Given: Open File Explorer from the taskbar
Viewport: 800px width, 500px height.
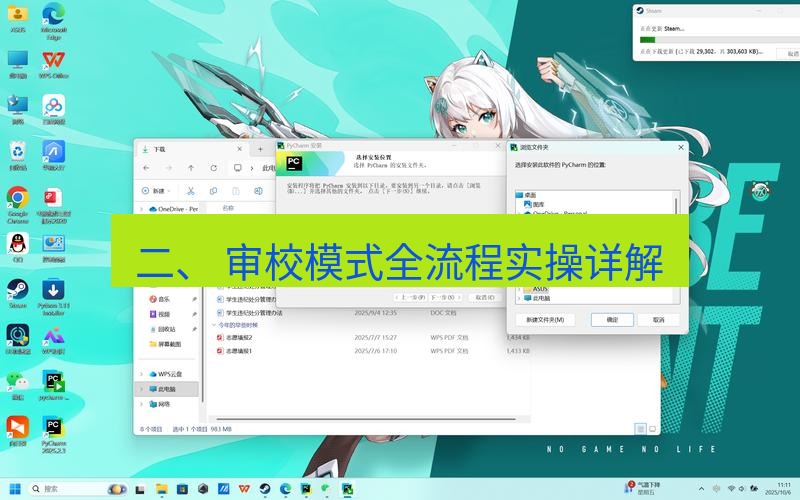Looking at the screenshot, I should coord(162,489).
